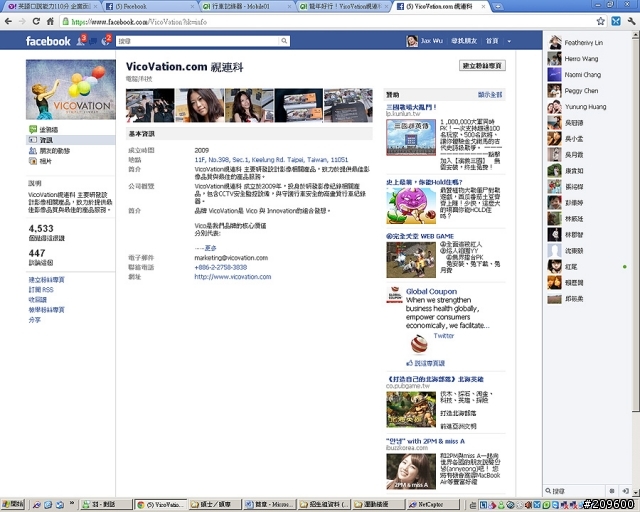Switch to the fourth tab about VicoVation
The image size is (640, 512).
344,7
